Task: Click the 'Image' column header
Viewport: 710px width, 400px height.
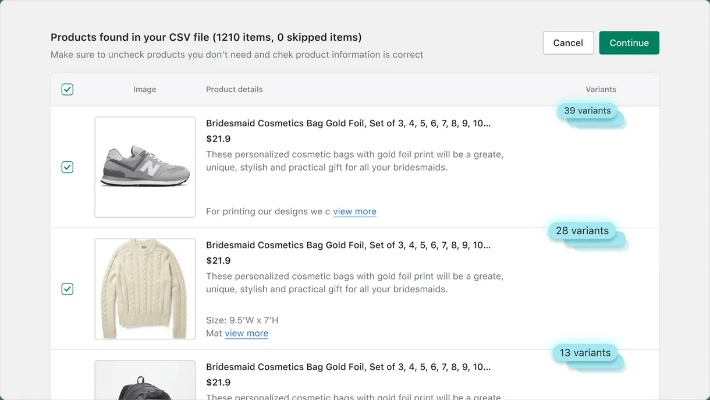Action: [x=145, y=90]
